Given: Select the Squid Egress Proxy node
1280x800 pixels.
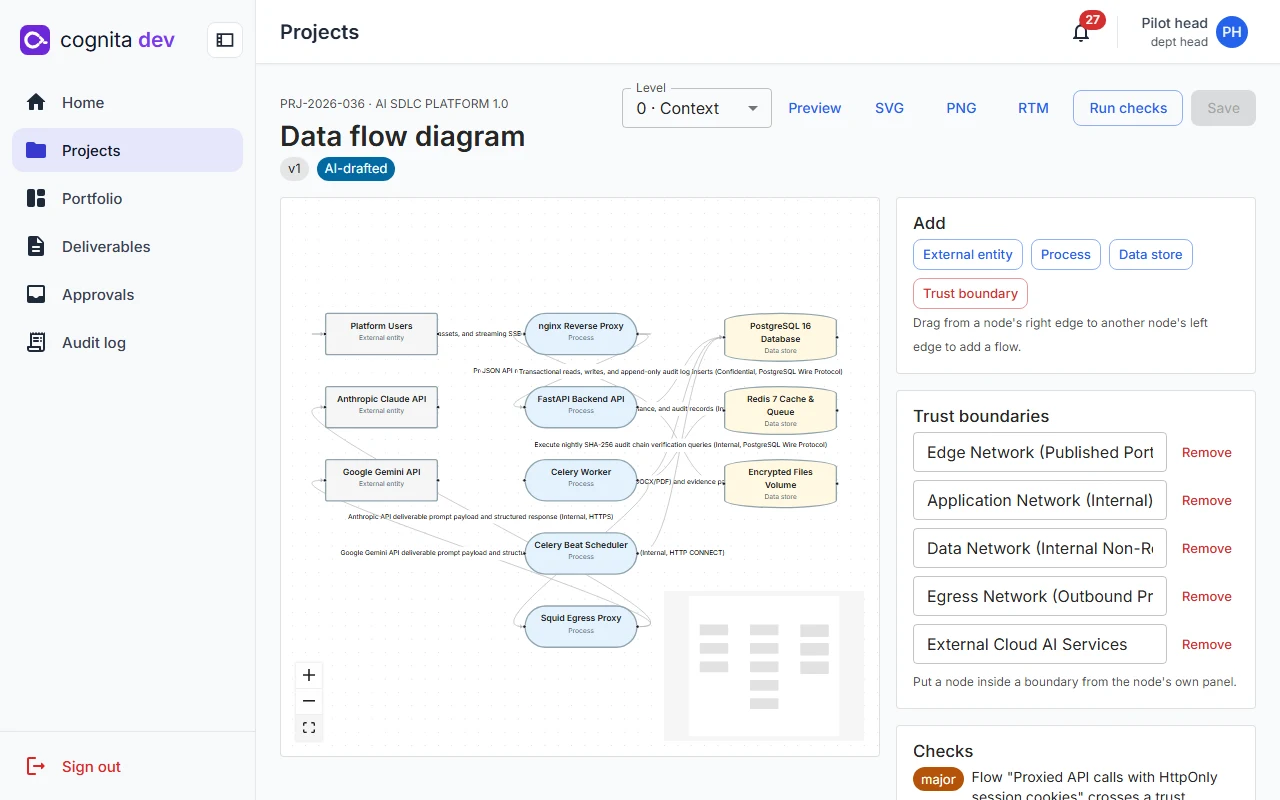Looking at the screenshot, I should tap(581, 625).
